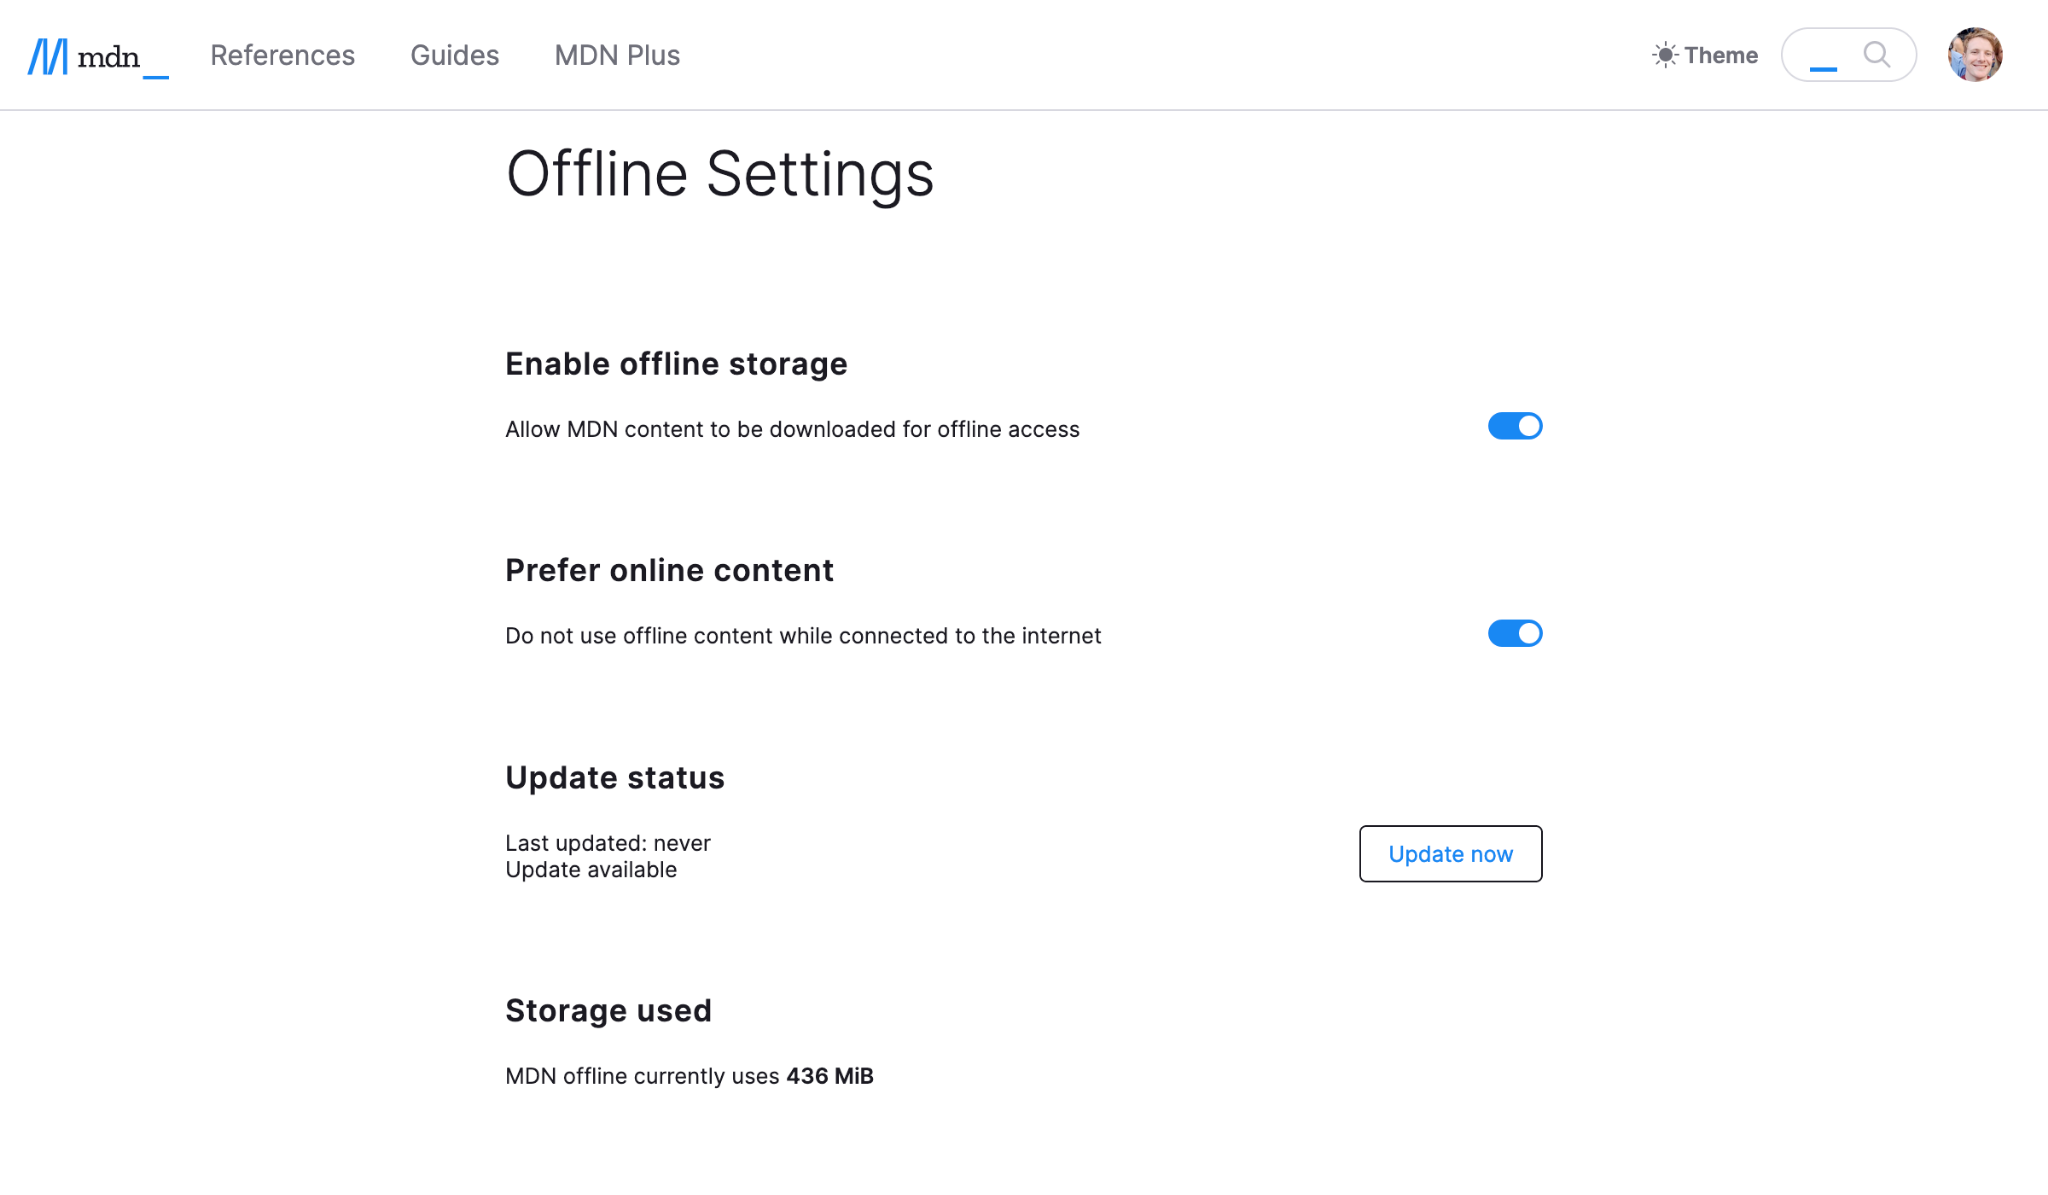Open the Theme switcher menu
Viewport: 2048px width, 1195px height.
tap(1705, 55)
